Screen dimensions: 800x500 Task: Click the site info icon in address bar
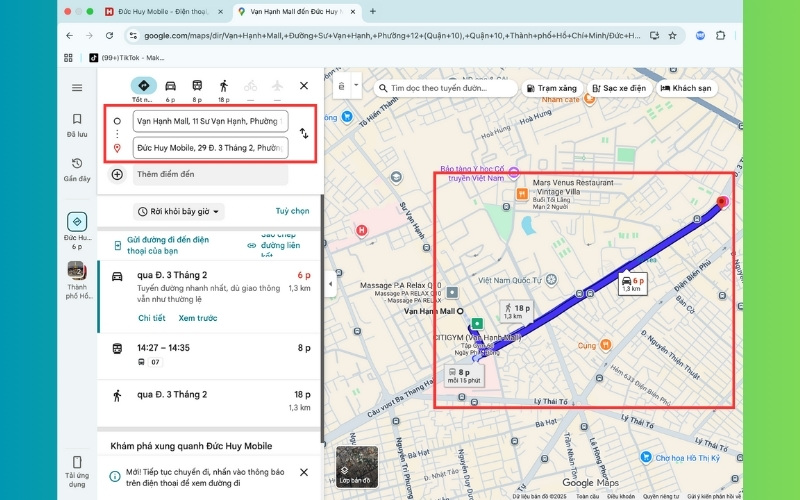click(133, 35)
